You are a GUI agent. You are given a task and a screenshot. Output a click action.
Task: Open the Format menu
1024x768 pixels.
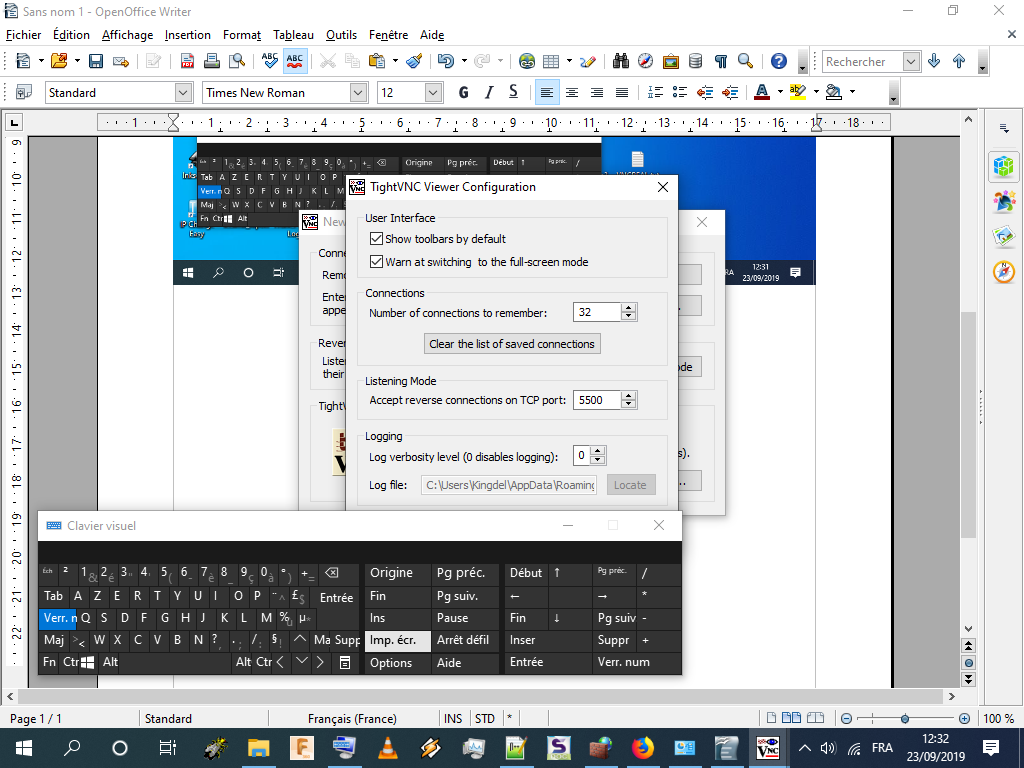tap(242, 35)
